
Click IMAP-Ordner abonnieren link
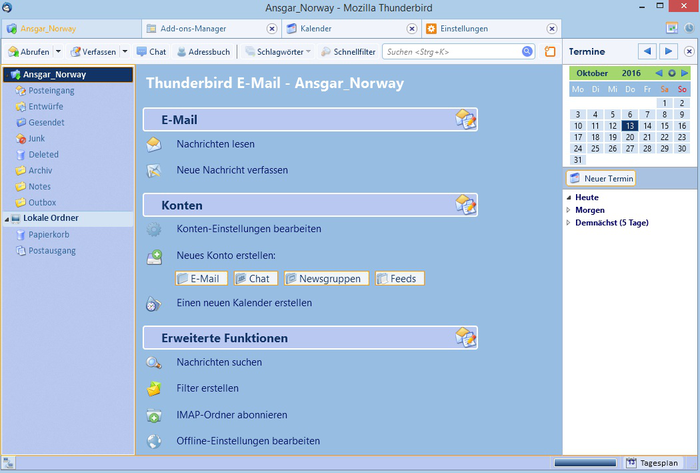pyautogui.click(x=232, y=415)
